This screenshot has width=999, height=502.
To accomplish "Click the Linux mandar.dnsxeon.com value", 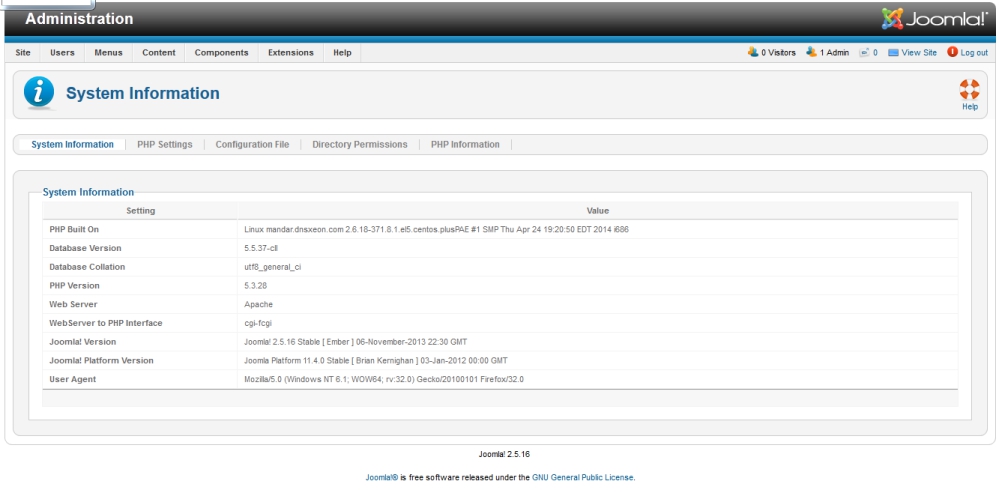I will (436, 229).
